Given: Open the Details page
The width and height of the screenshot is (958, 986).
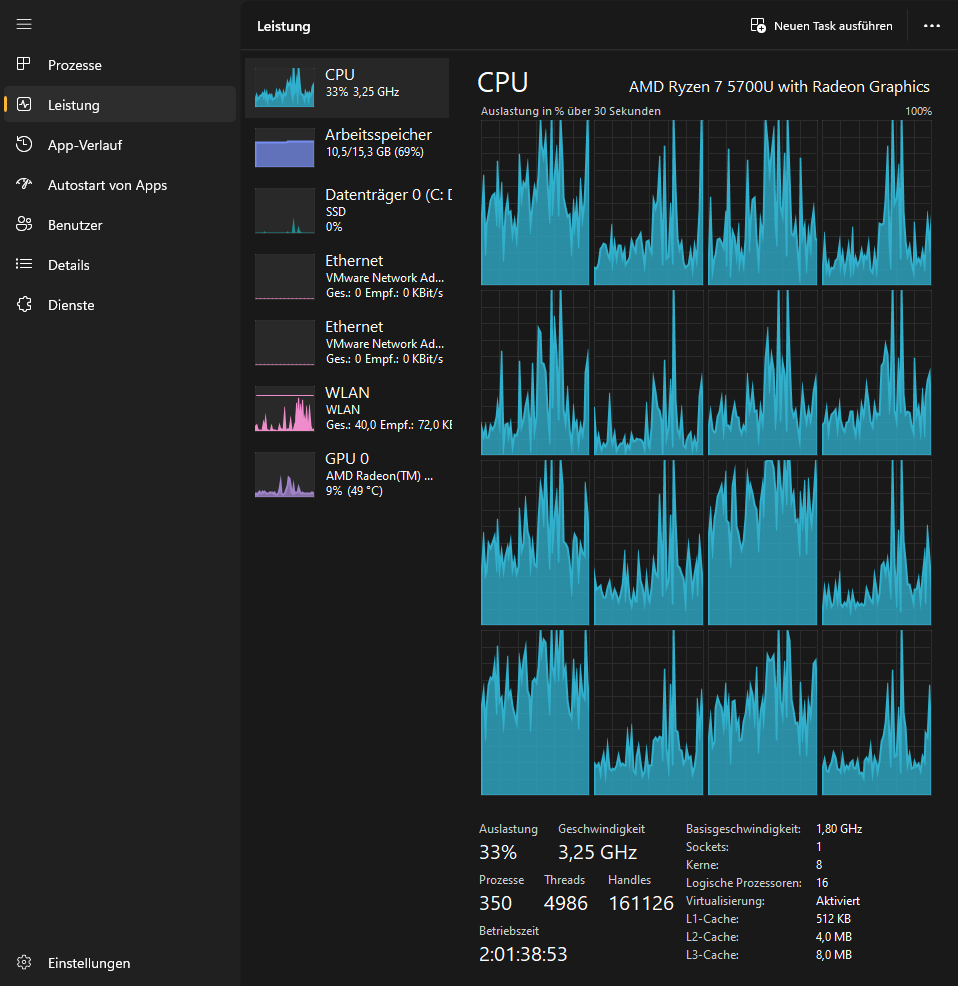Looking at the screenshot, I should point(120,265).
